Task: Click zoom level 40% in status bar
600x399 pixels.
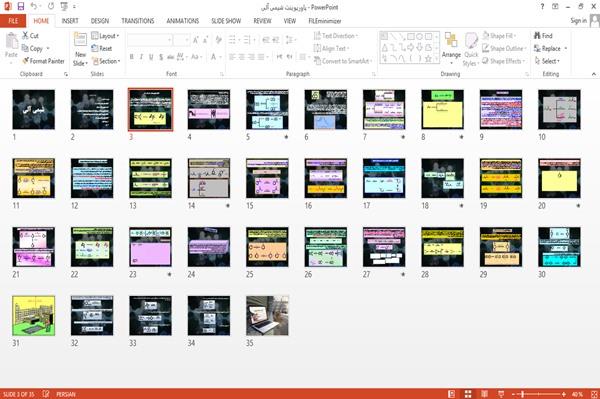Action: point(577,394)
